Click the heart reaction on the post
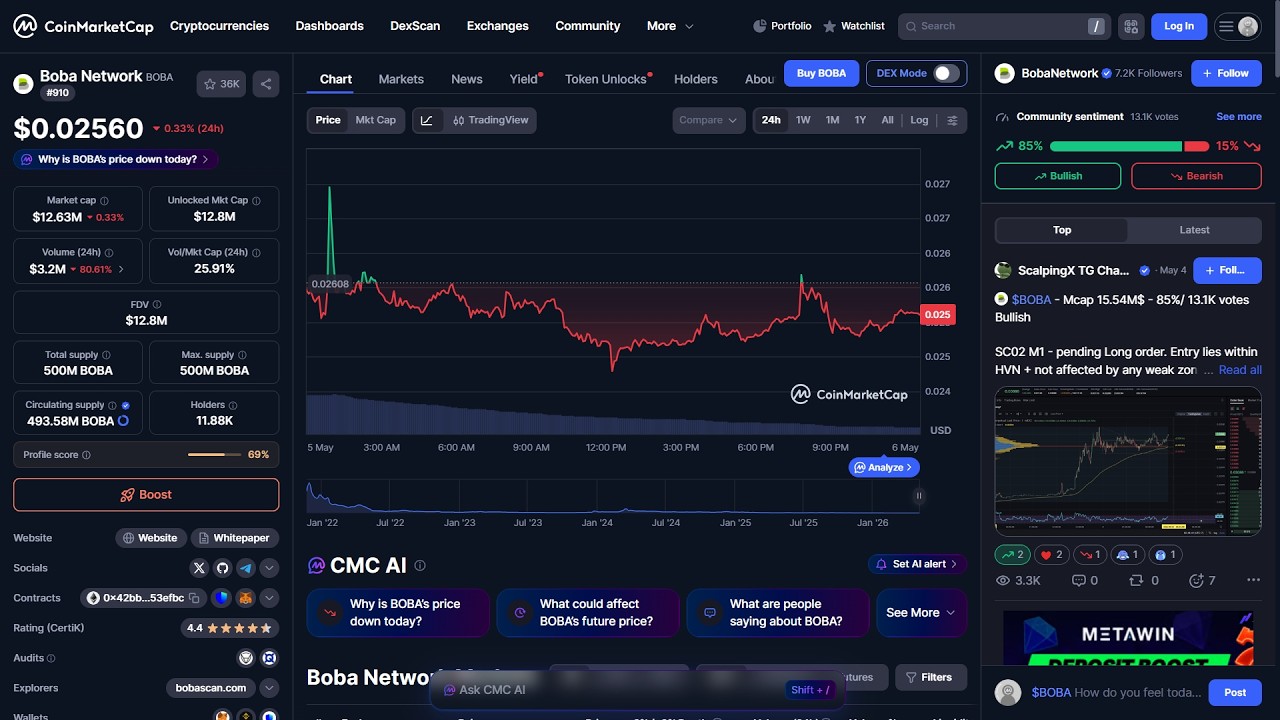1280x720 pixels. pos(1052,554)
